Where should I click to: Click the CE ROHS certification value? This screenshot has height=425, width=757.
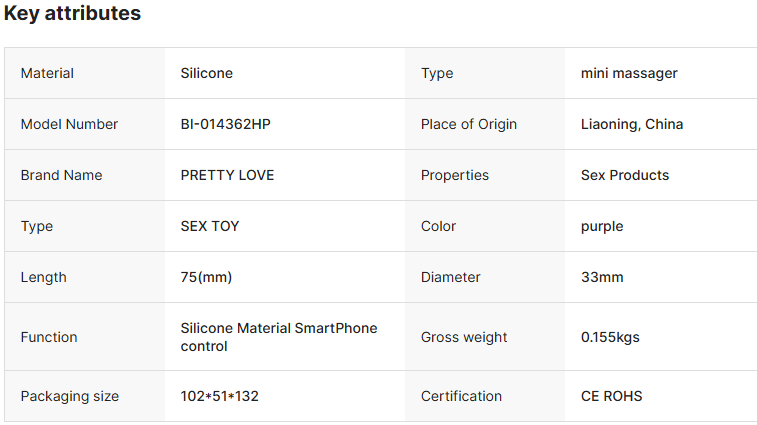612,396
